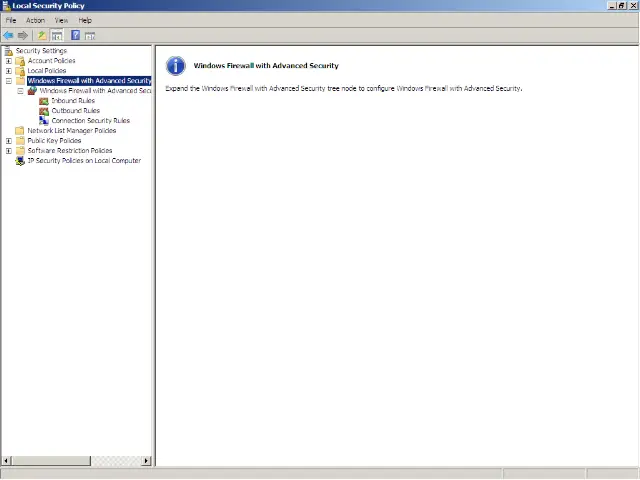Toggle the Show/Hide Action Pane icon

point(90,36)
